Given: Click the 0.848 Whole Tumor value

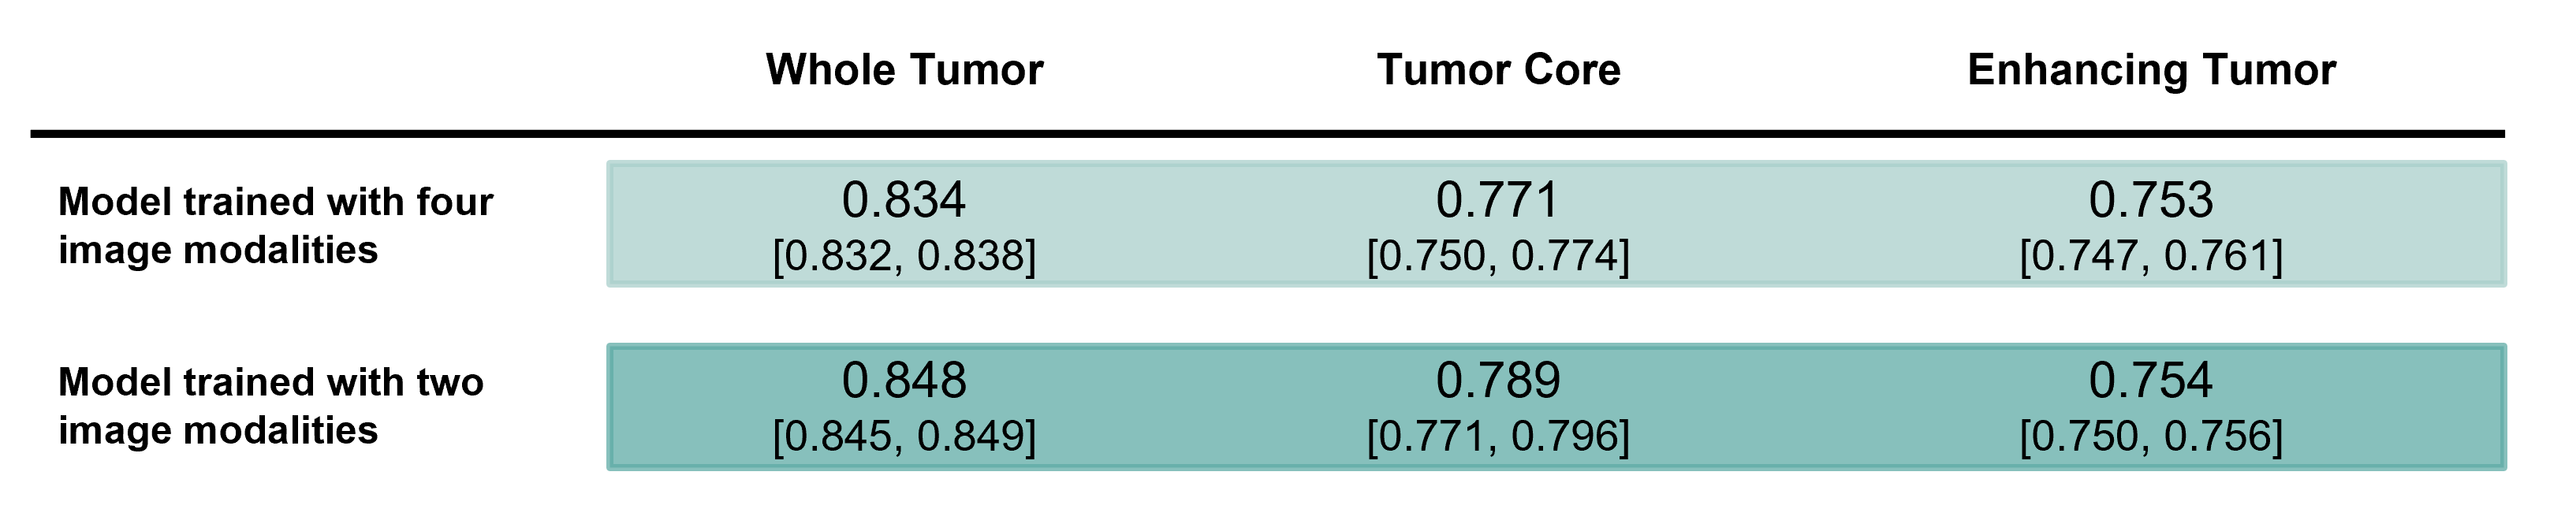Looking at the screenshot, I should [x=904, y=380].
